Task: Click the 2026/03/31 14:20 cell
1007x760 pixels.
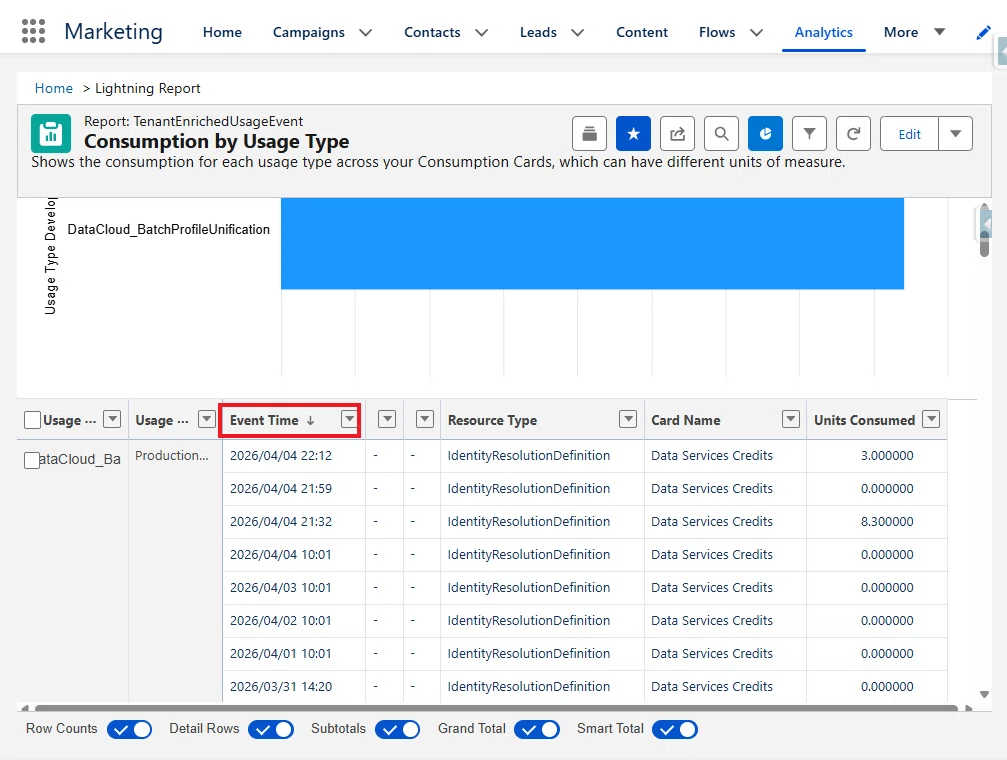Action: click(x=281, y=686)
